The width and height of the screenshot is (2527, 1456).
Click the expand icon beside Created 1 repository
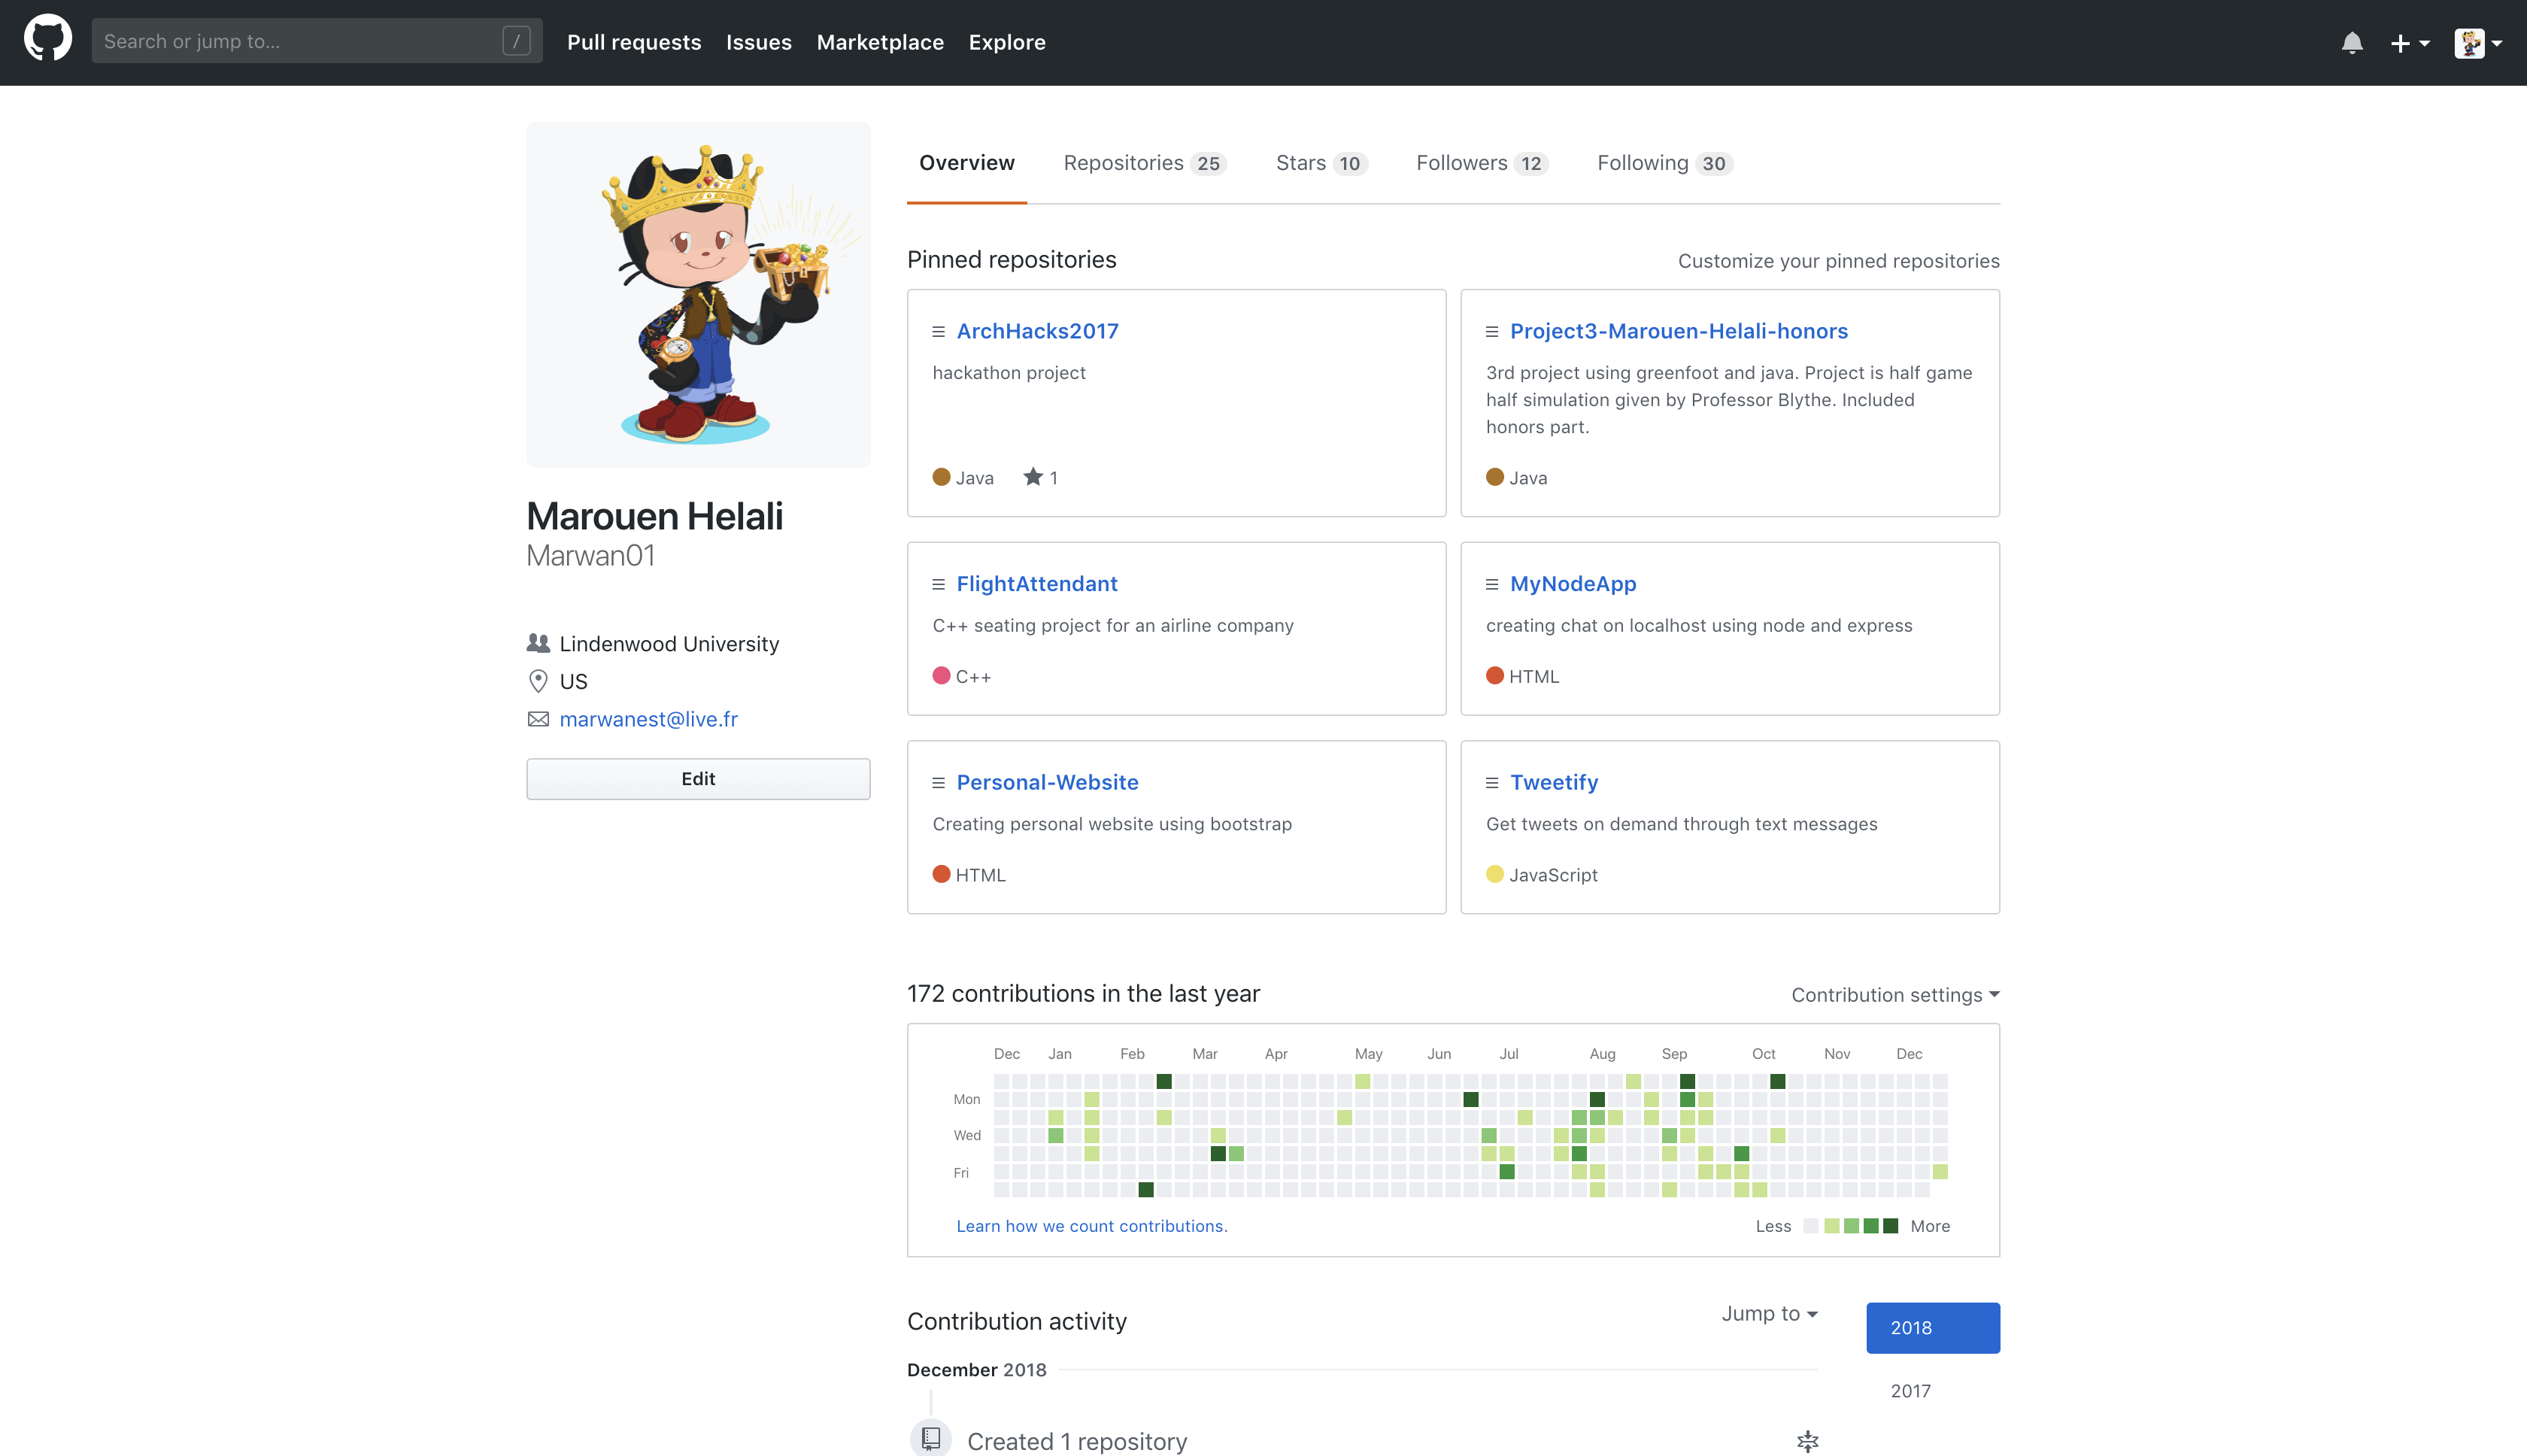pyautogui.click(x=1807, y=1440)
